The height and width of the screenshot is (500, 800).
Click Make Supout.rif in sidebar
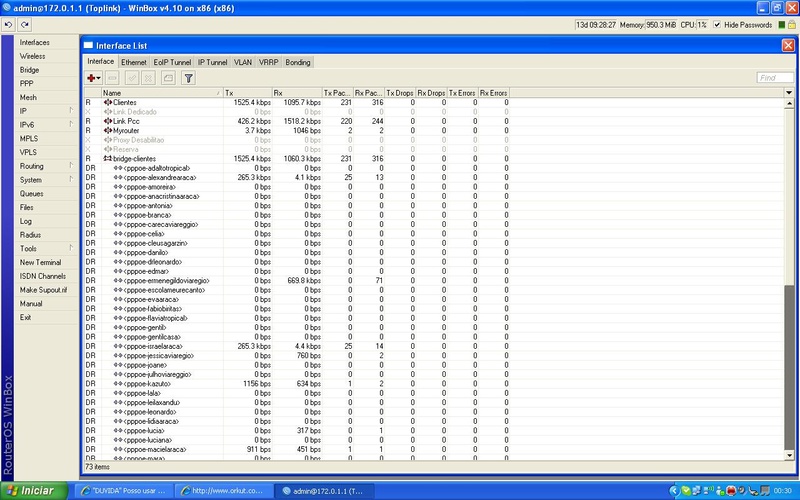tap(46, 290)
